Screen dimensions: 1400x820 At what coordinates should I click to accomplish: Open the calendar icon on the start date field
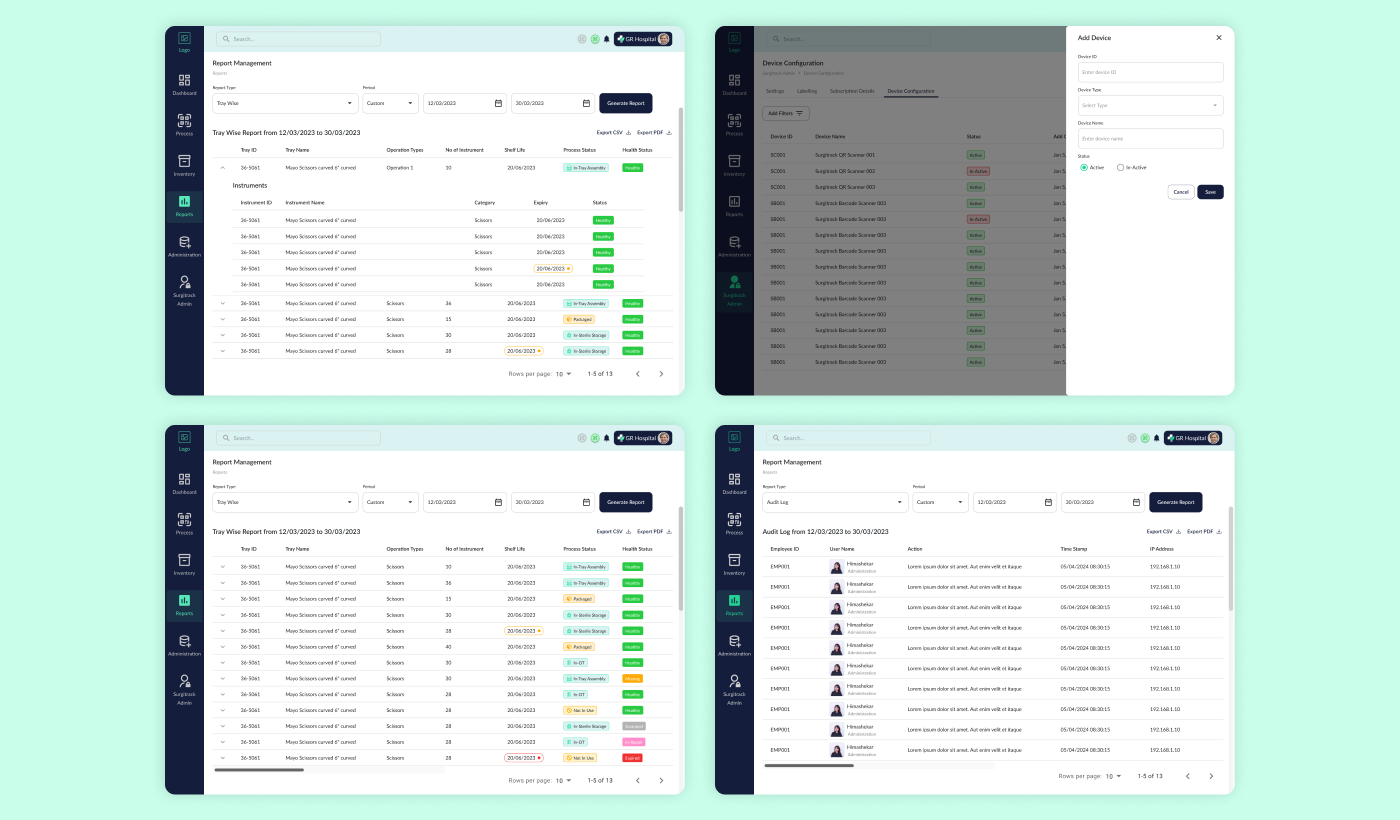[x=496, y=103]
